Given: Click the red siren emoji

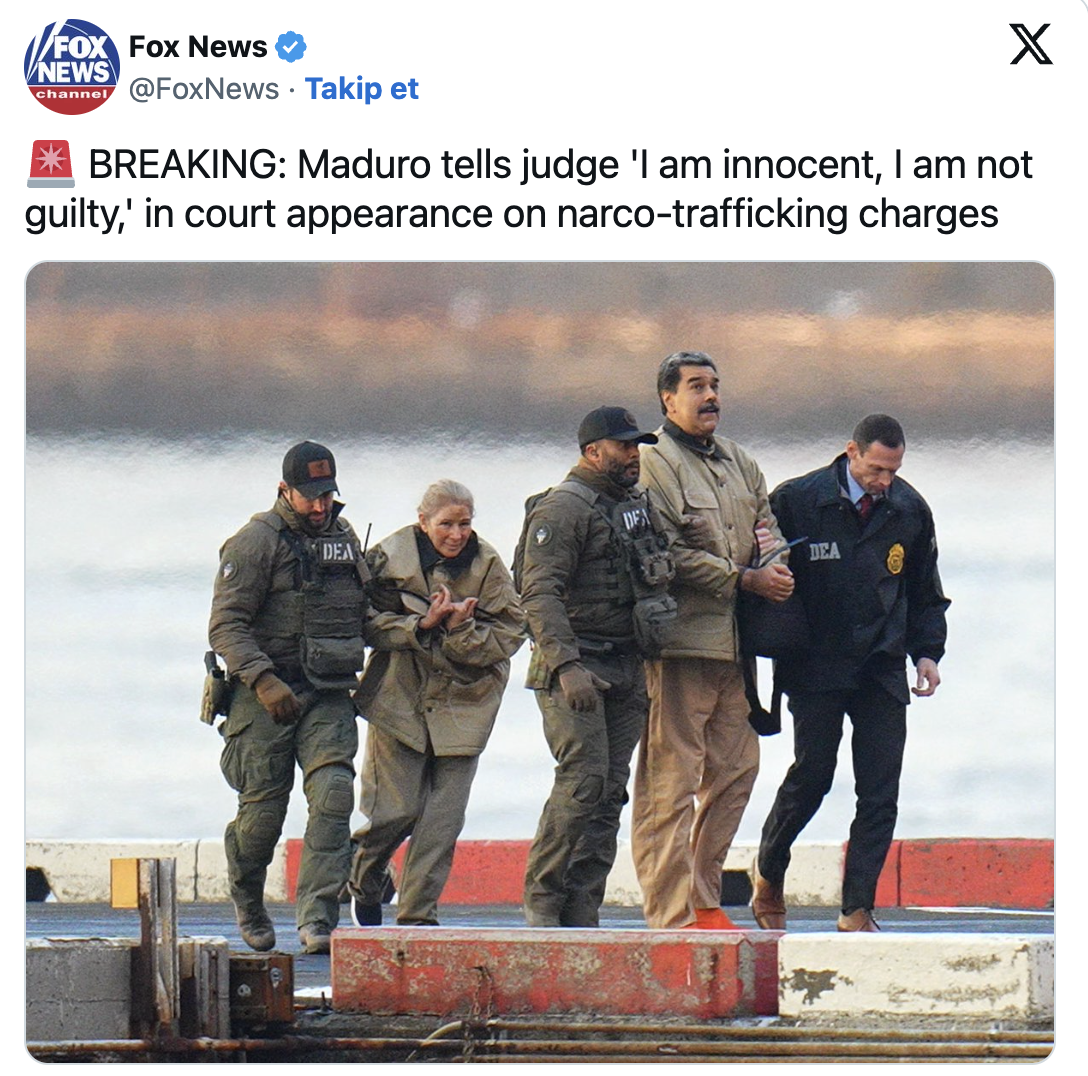Looking at the screenshot, I should (x=51, y=164).
